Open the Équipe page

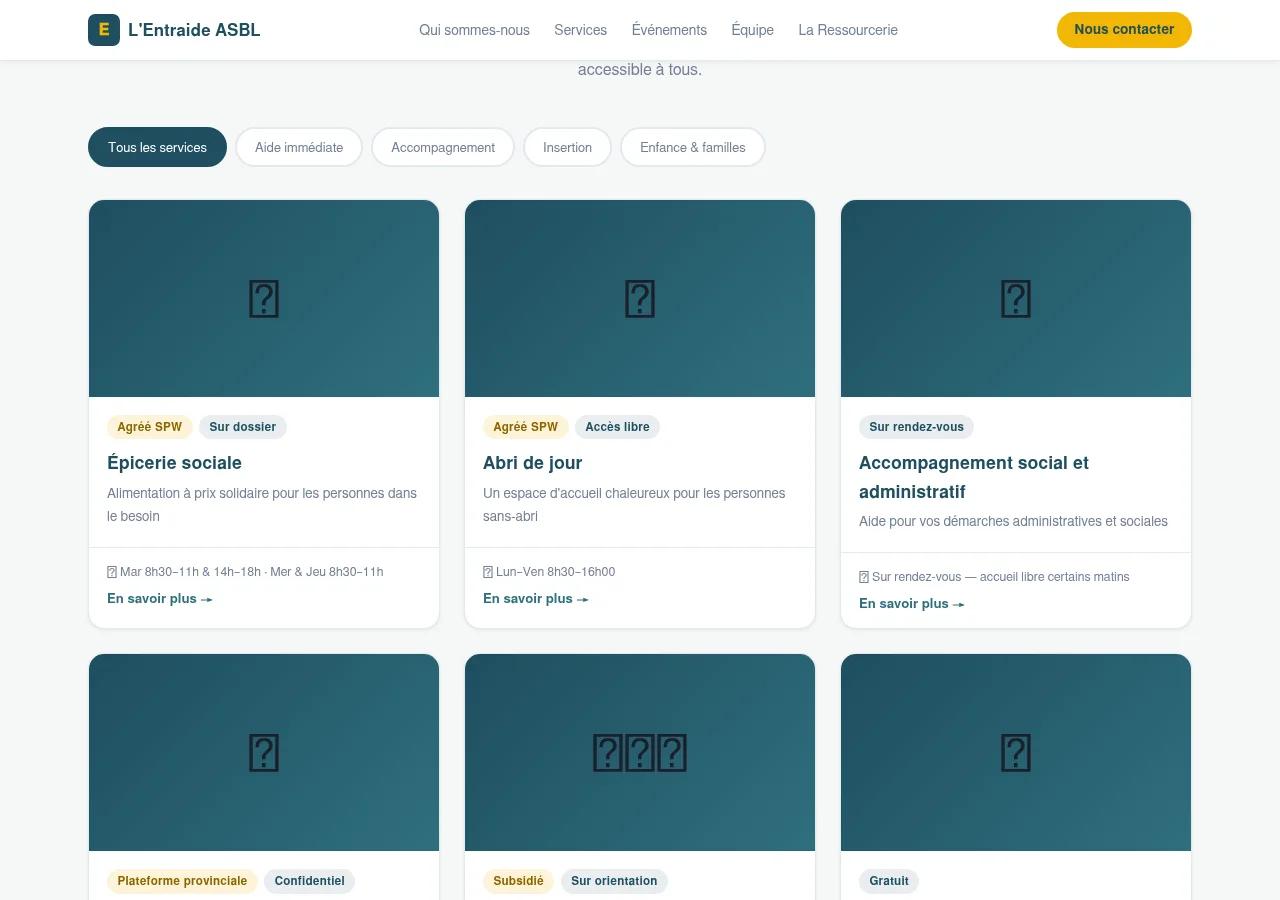pyautogui.click(x=752, y=30)
